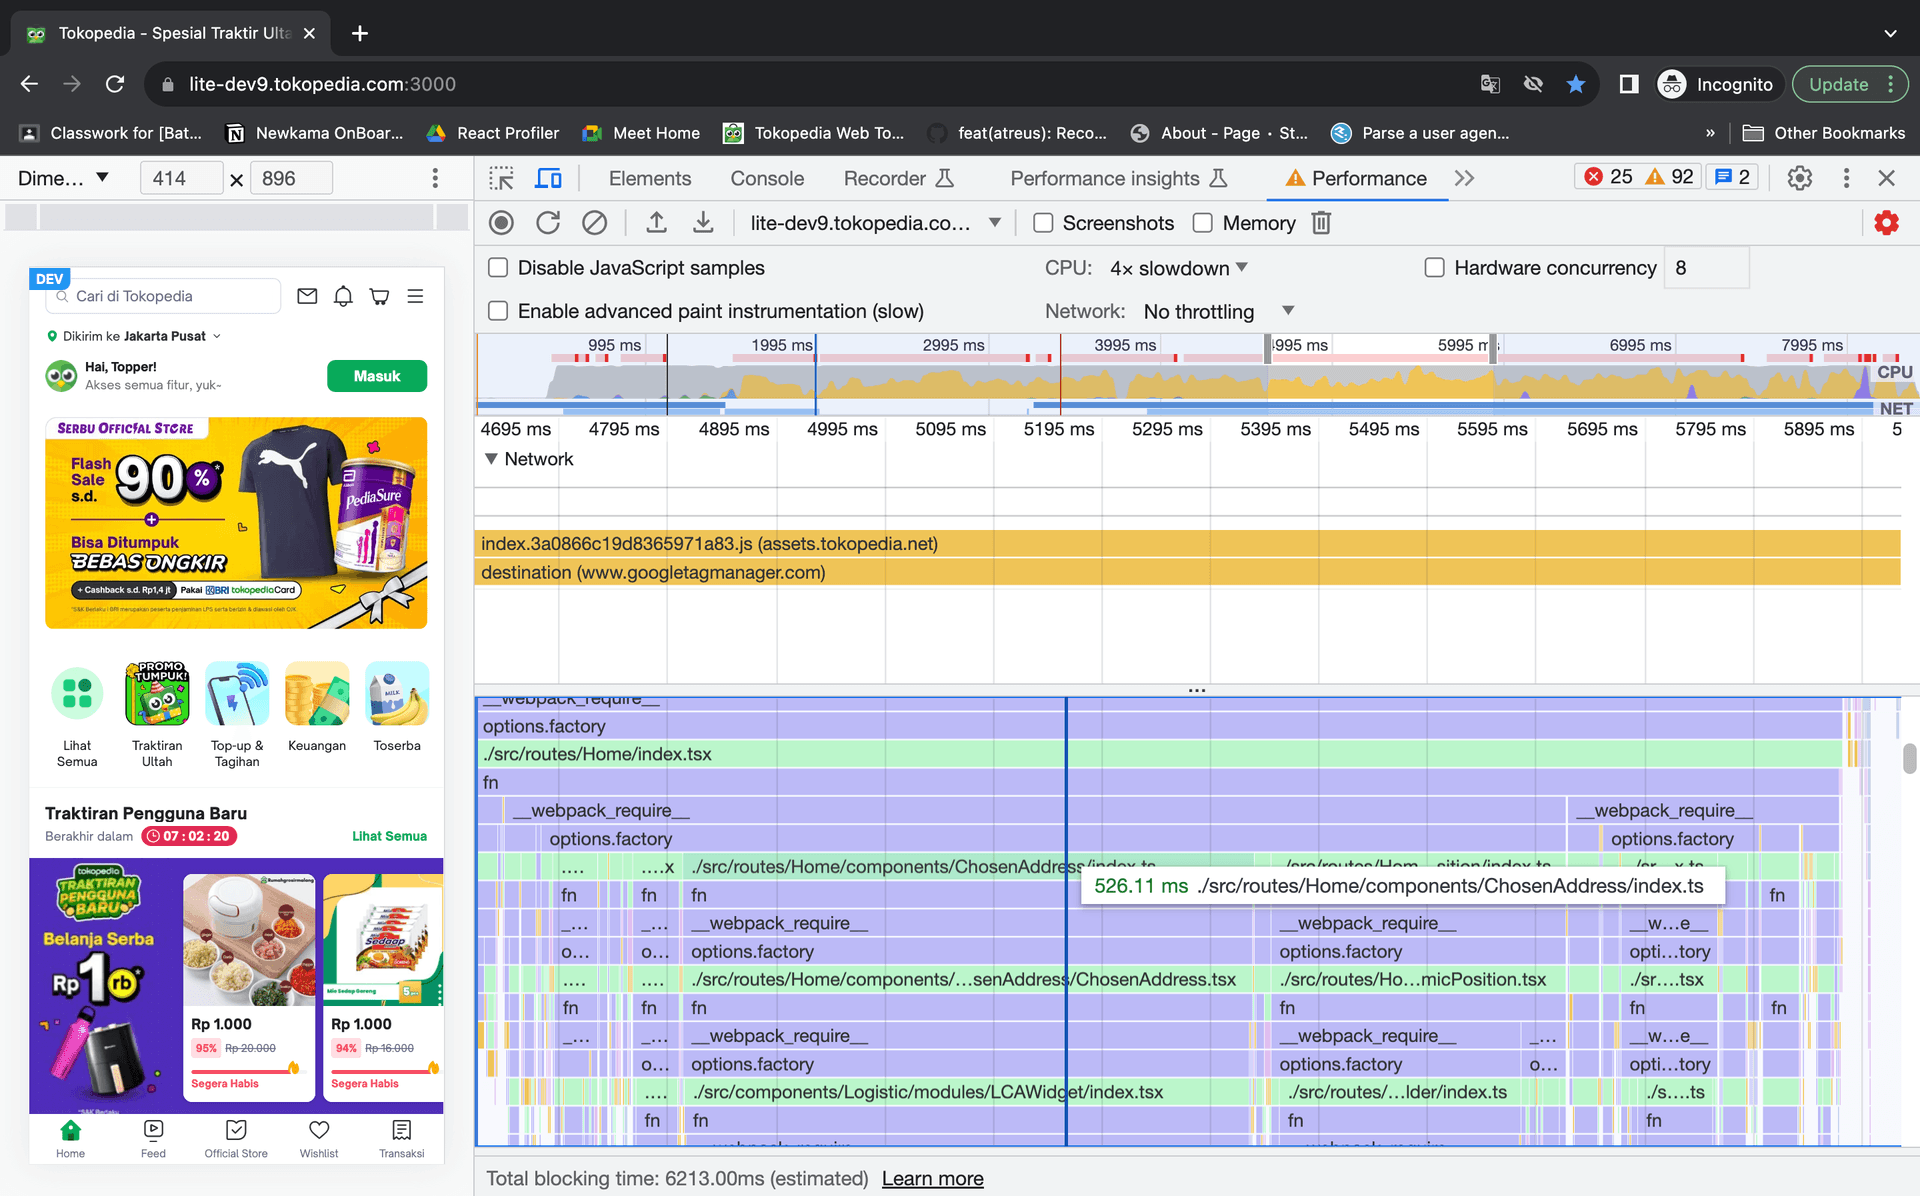Viewport: 1920px width, 1196px height.
Task: Show hidden bookmarks chevron
Action: 1710,133
